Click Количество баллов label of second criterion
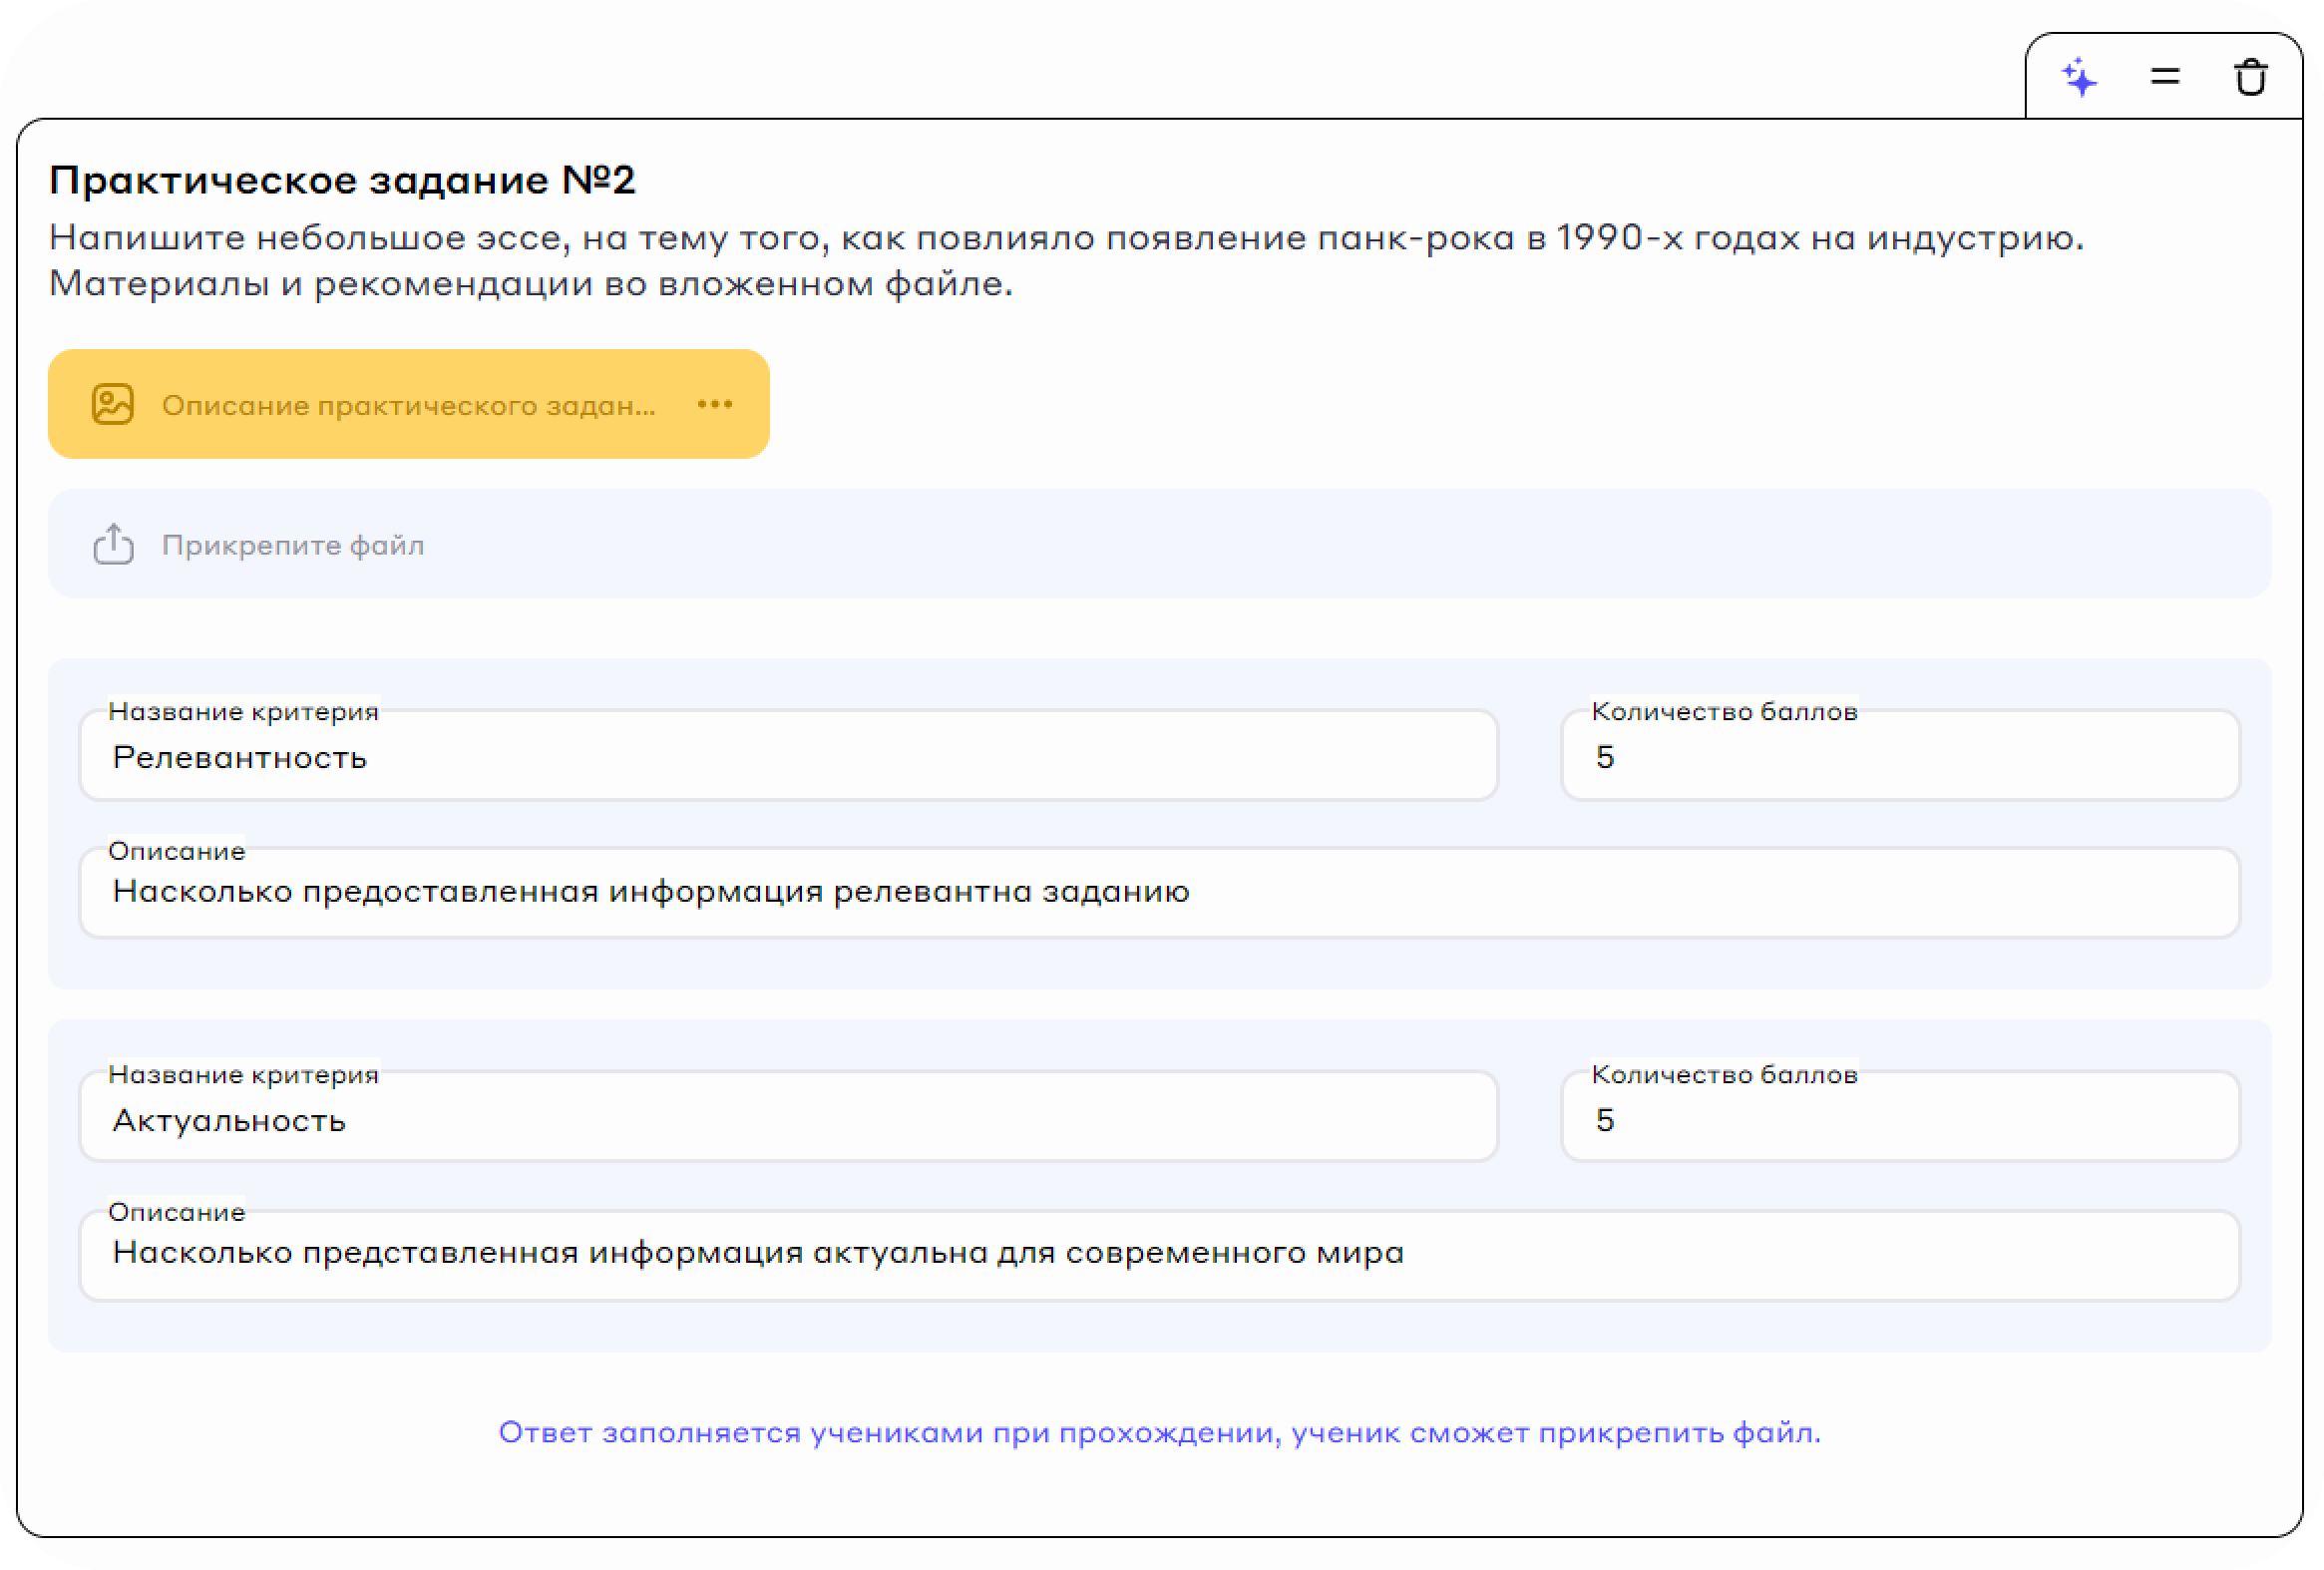 (1724, 1075)
